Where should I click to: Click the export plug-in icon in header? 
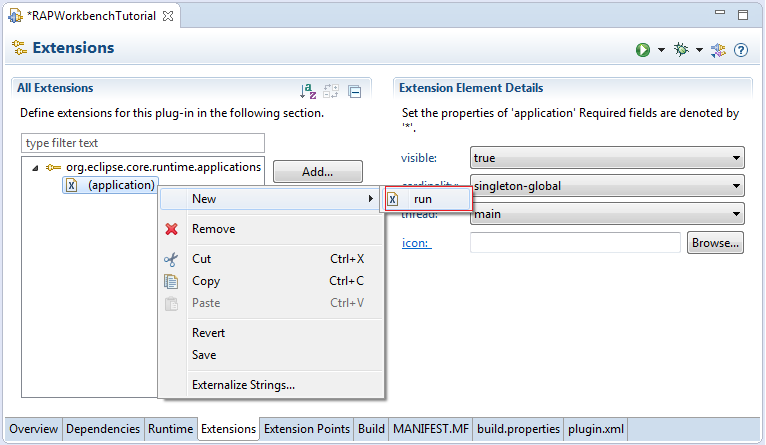click(718, 50)
